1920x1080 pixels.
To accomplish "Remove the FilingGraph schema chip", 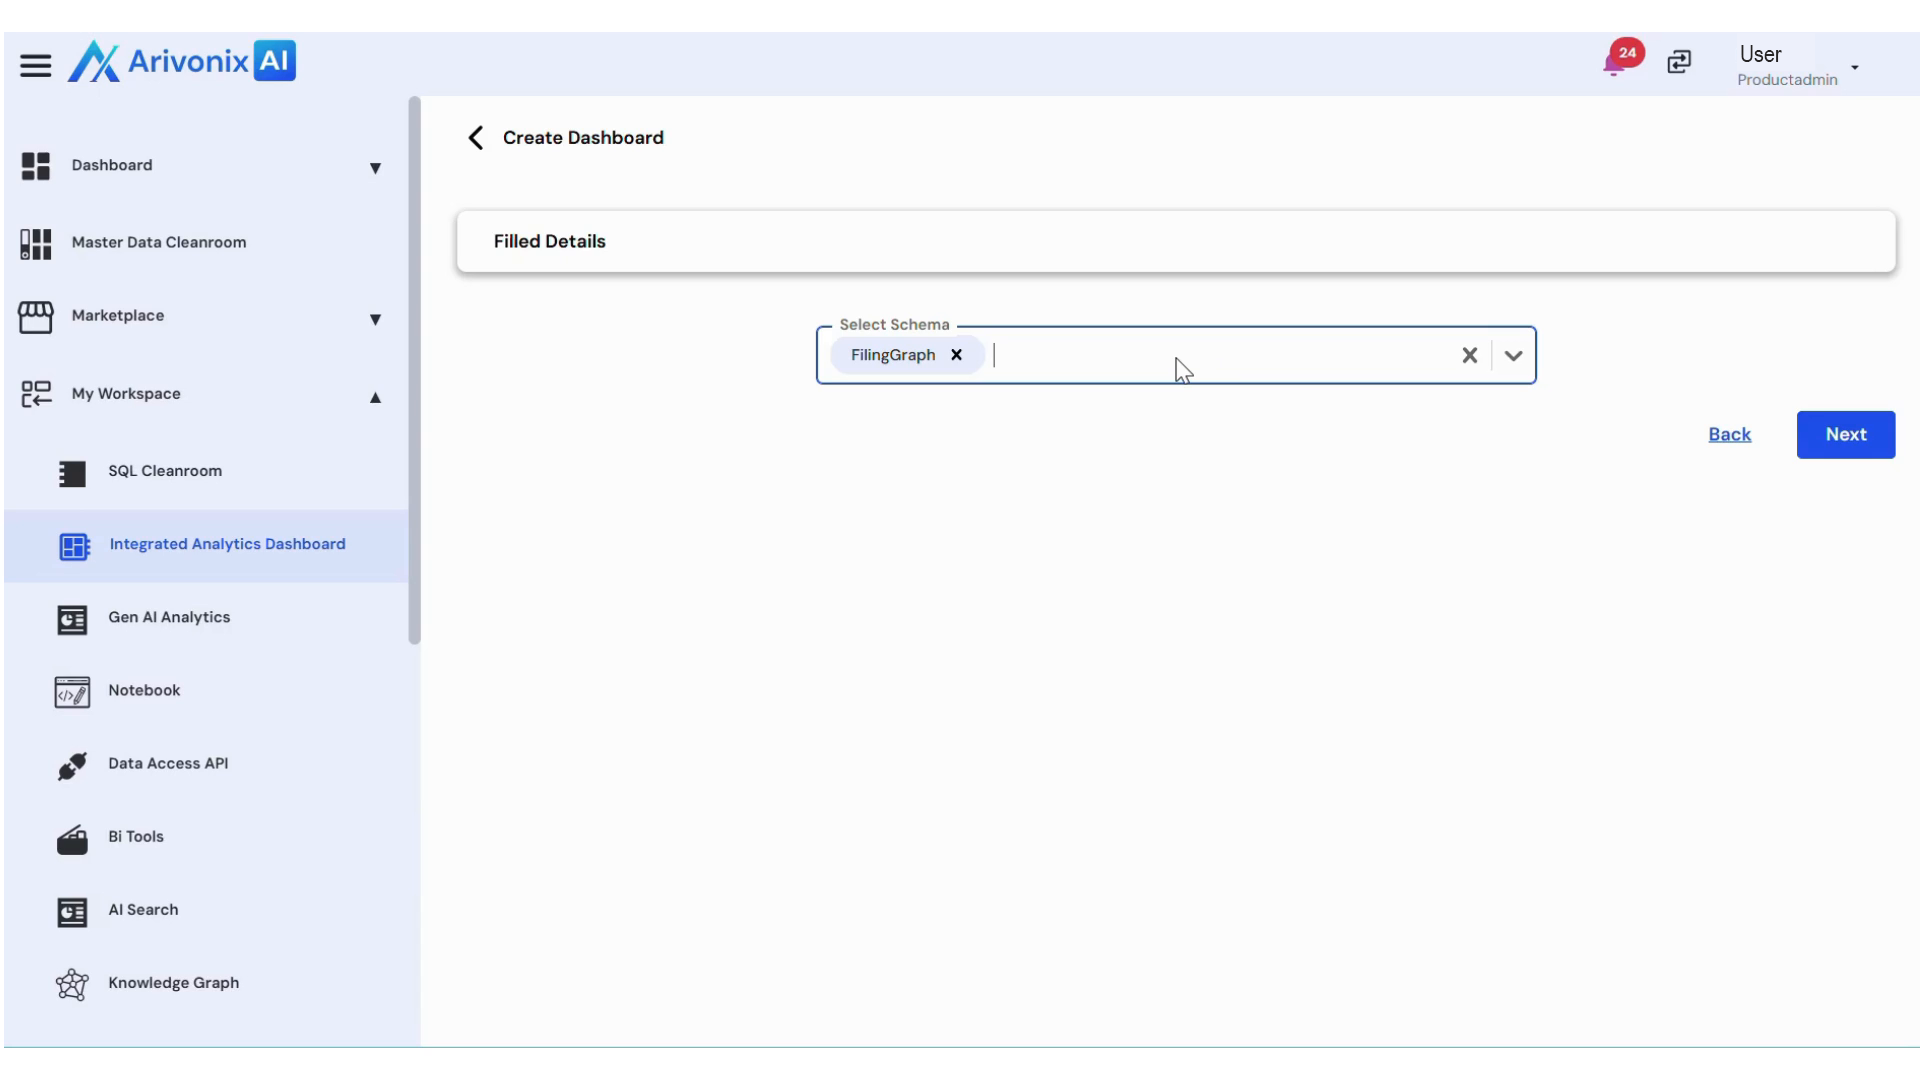I will coord(957,355).
